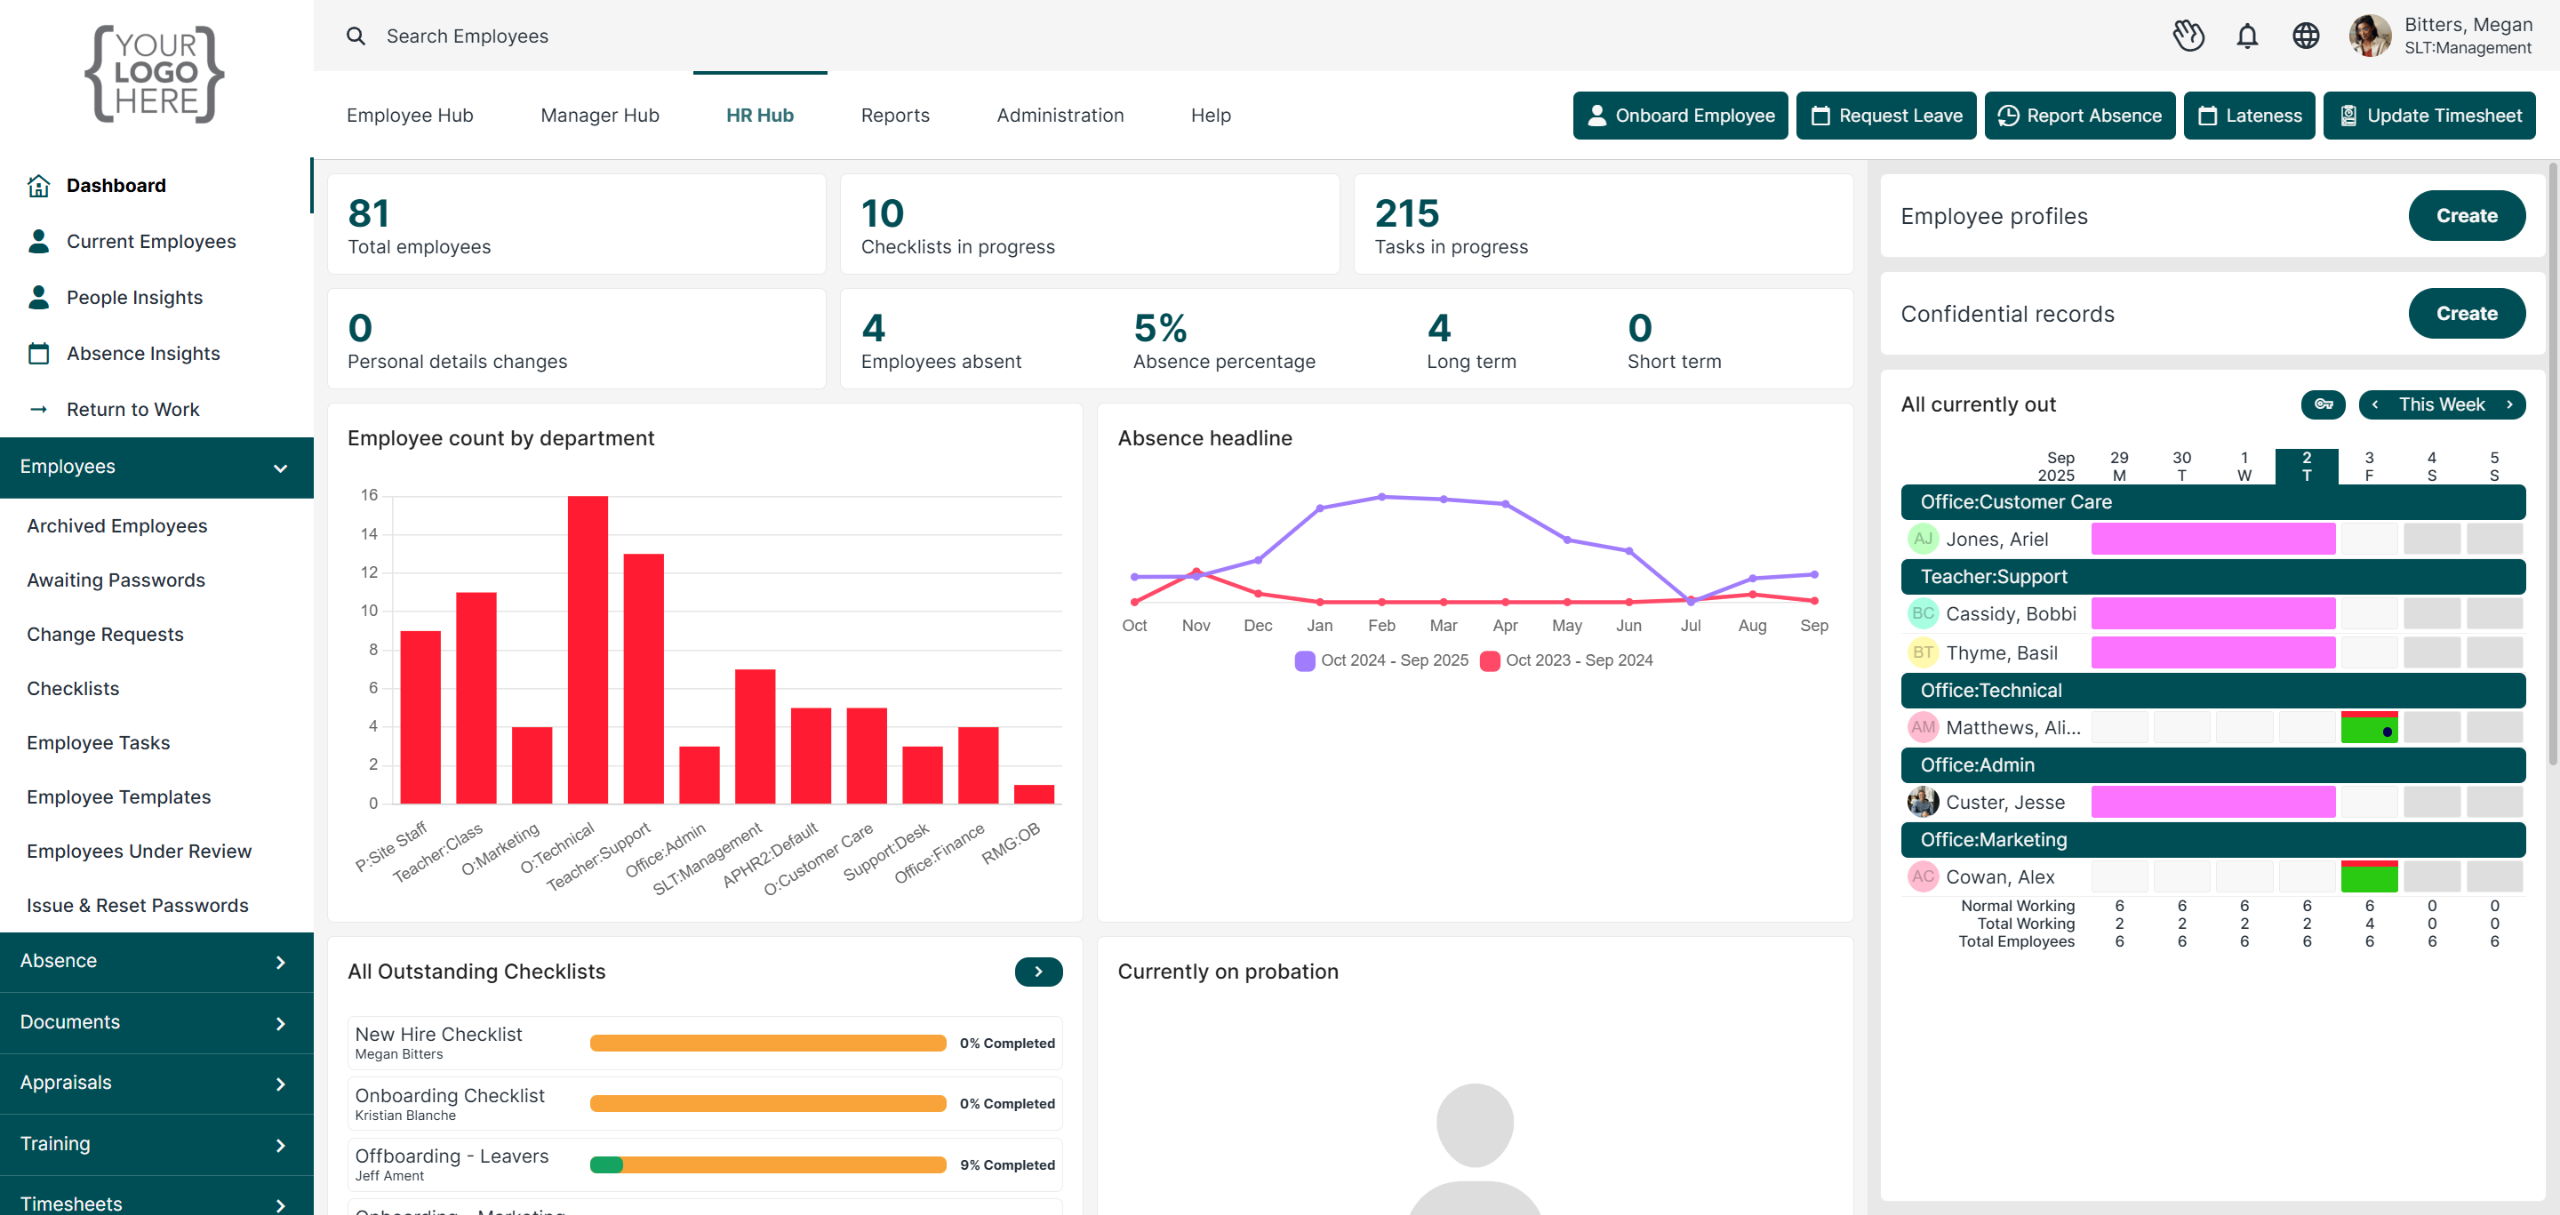Click the search magnifier icon
Viewport: 2560px width, 1215px height.
356,36
